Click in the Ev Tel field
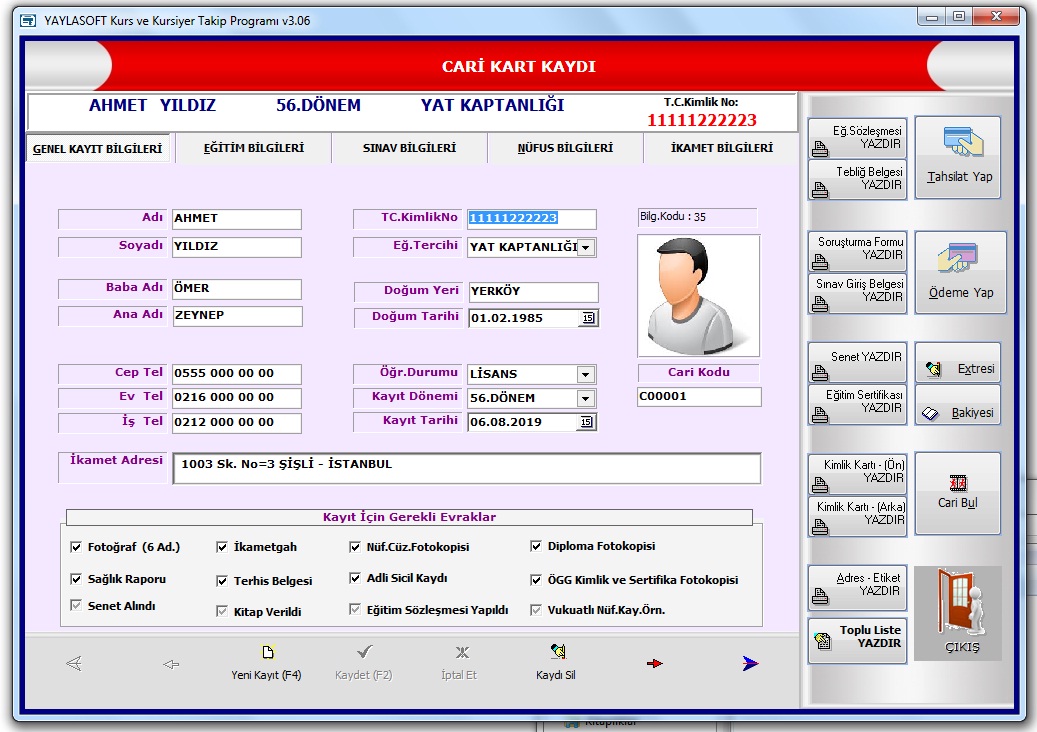The image size is (1037, 732). click(x=237, y=398)
